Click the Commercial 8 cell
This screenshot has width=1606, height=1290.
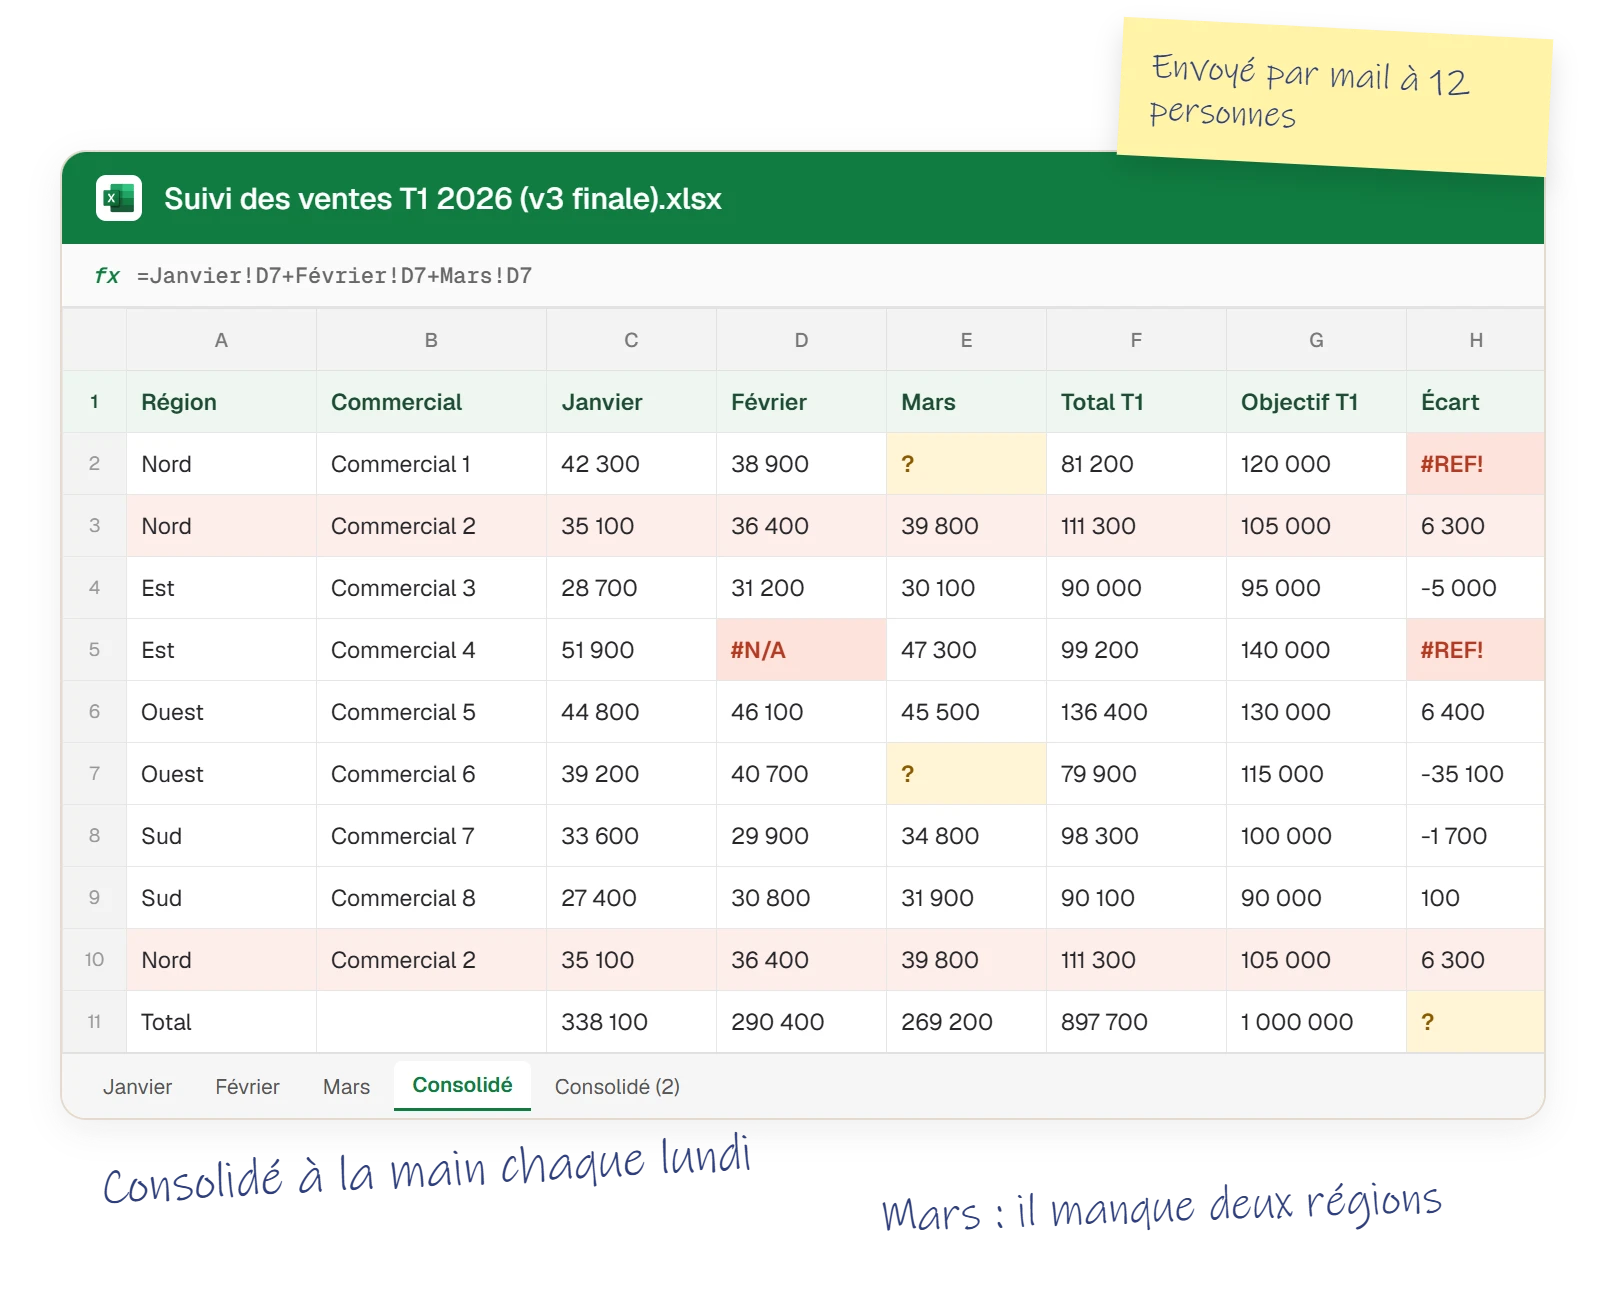[431, 898]
